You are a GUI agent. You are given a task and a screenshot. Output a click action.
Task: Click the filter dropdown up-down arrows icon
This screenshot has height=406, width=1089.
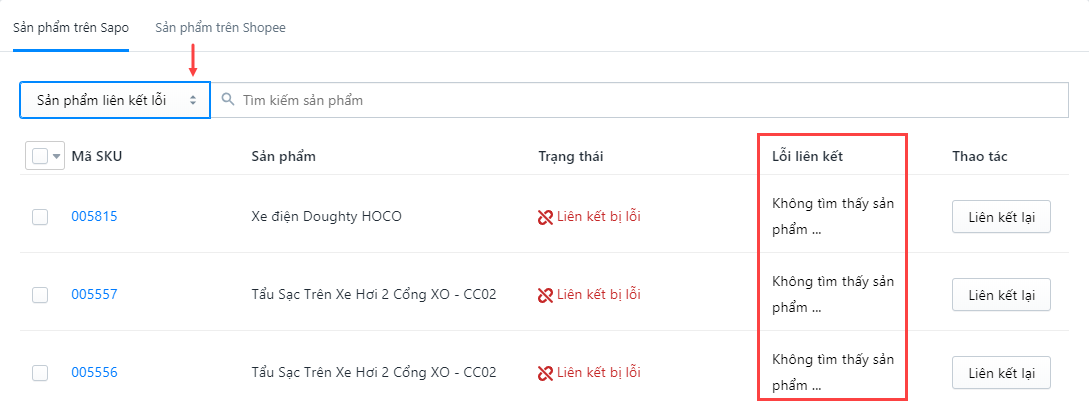click(x=192, y=101)
